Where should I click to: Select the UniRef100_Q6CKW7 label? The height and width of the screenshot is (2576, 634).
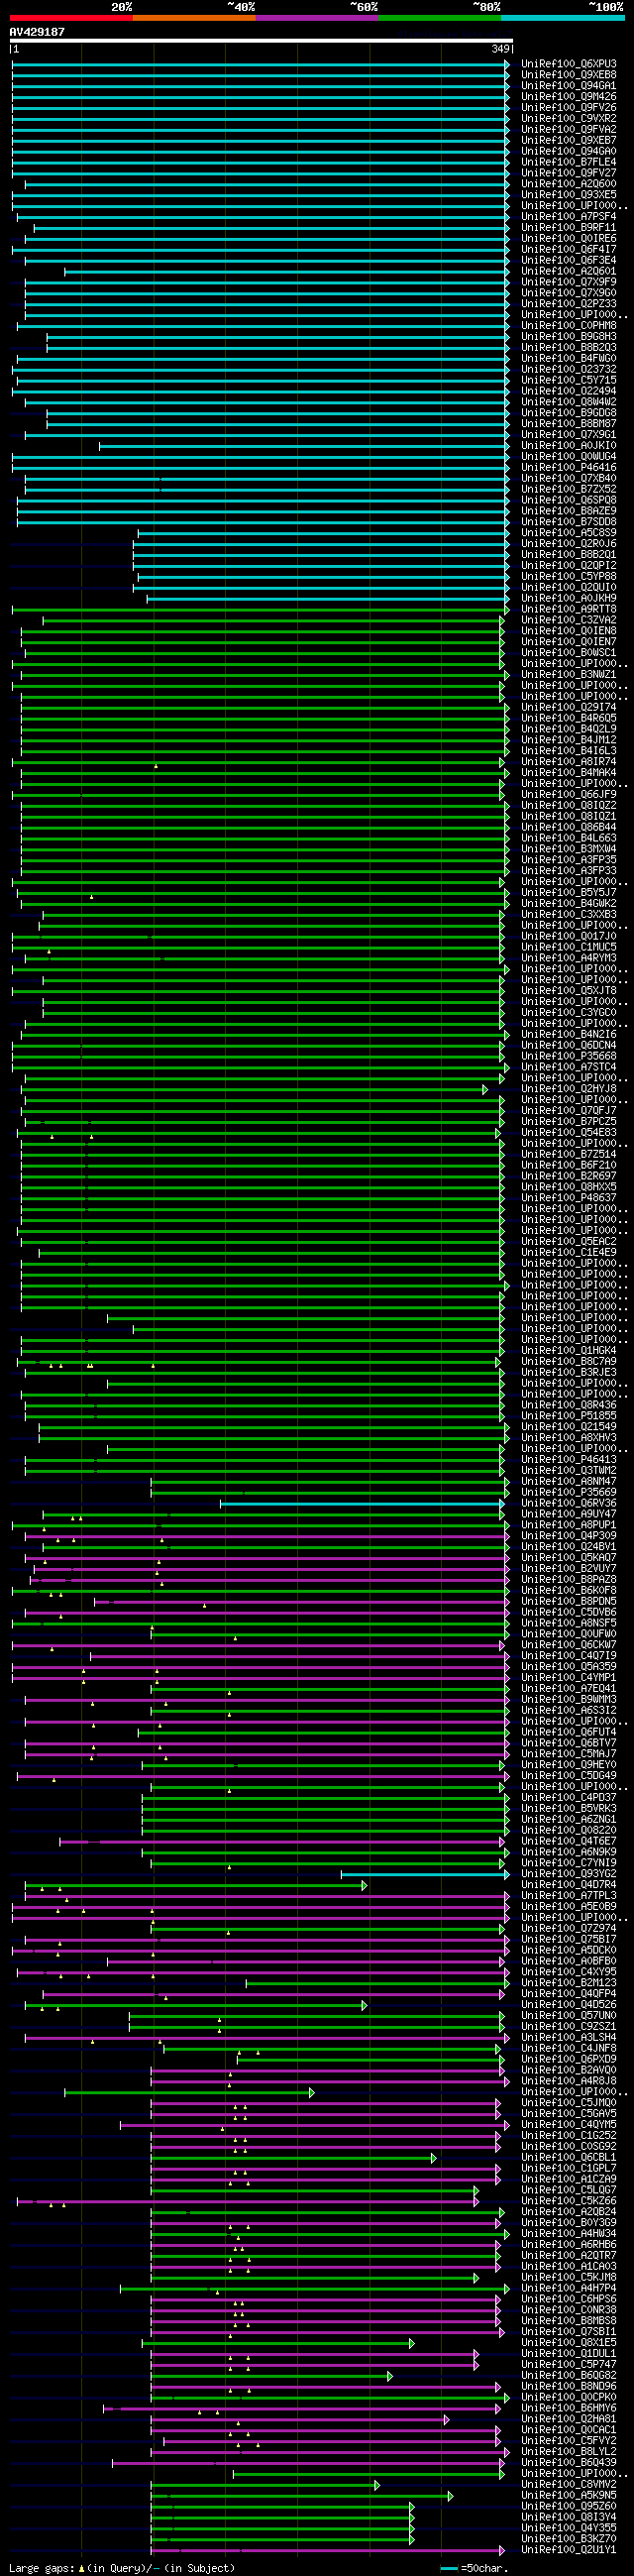[x=569, y=1645]
